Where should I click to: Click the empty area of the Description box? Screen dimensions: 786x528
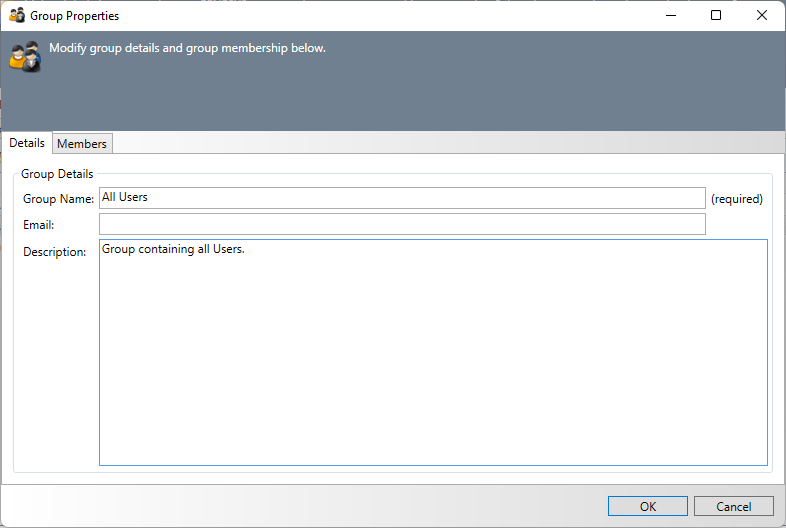[433, 360]
